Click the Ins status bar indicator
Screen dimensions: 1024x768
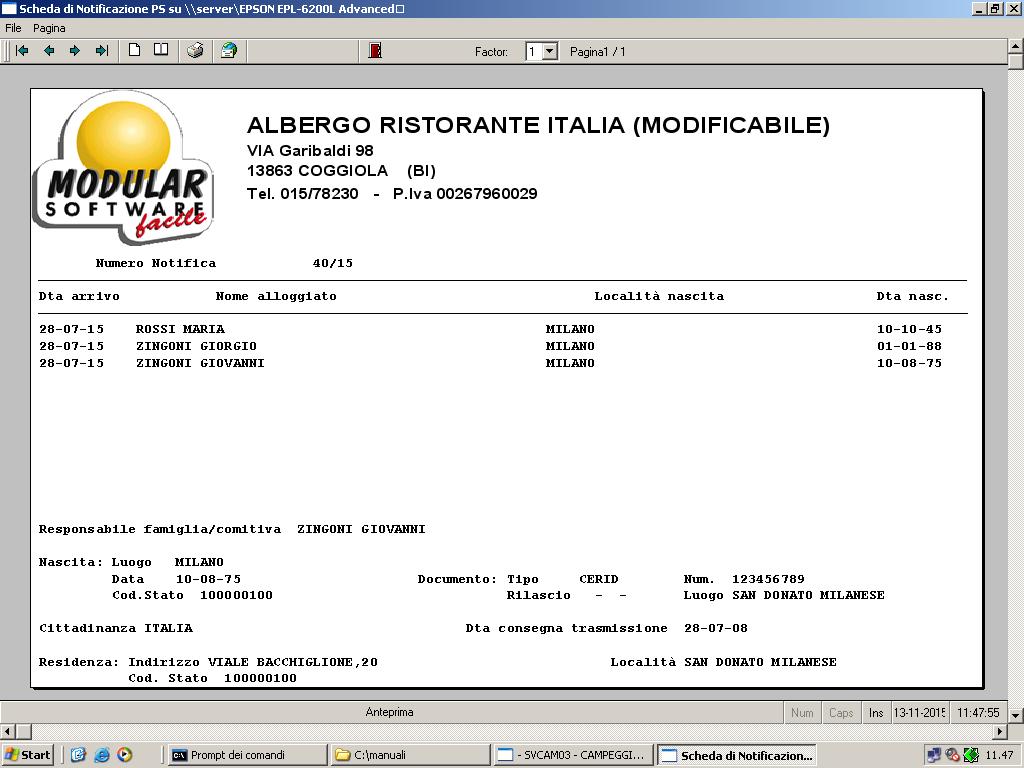(x=876, y=712)
